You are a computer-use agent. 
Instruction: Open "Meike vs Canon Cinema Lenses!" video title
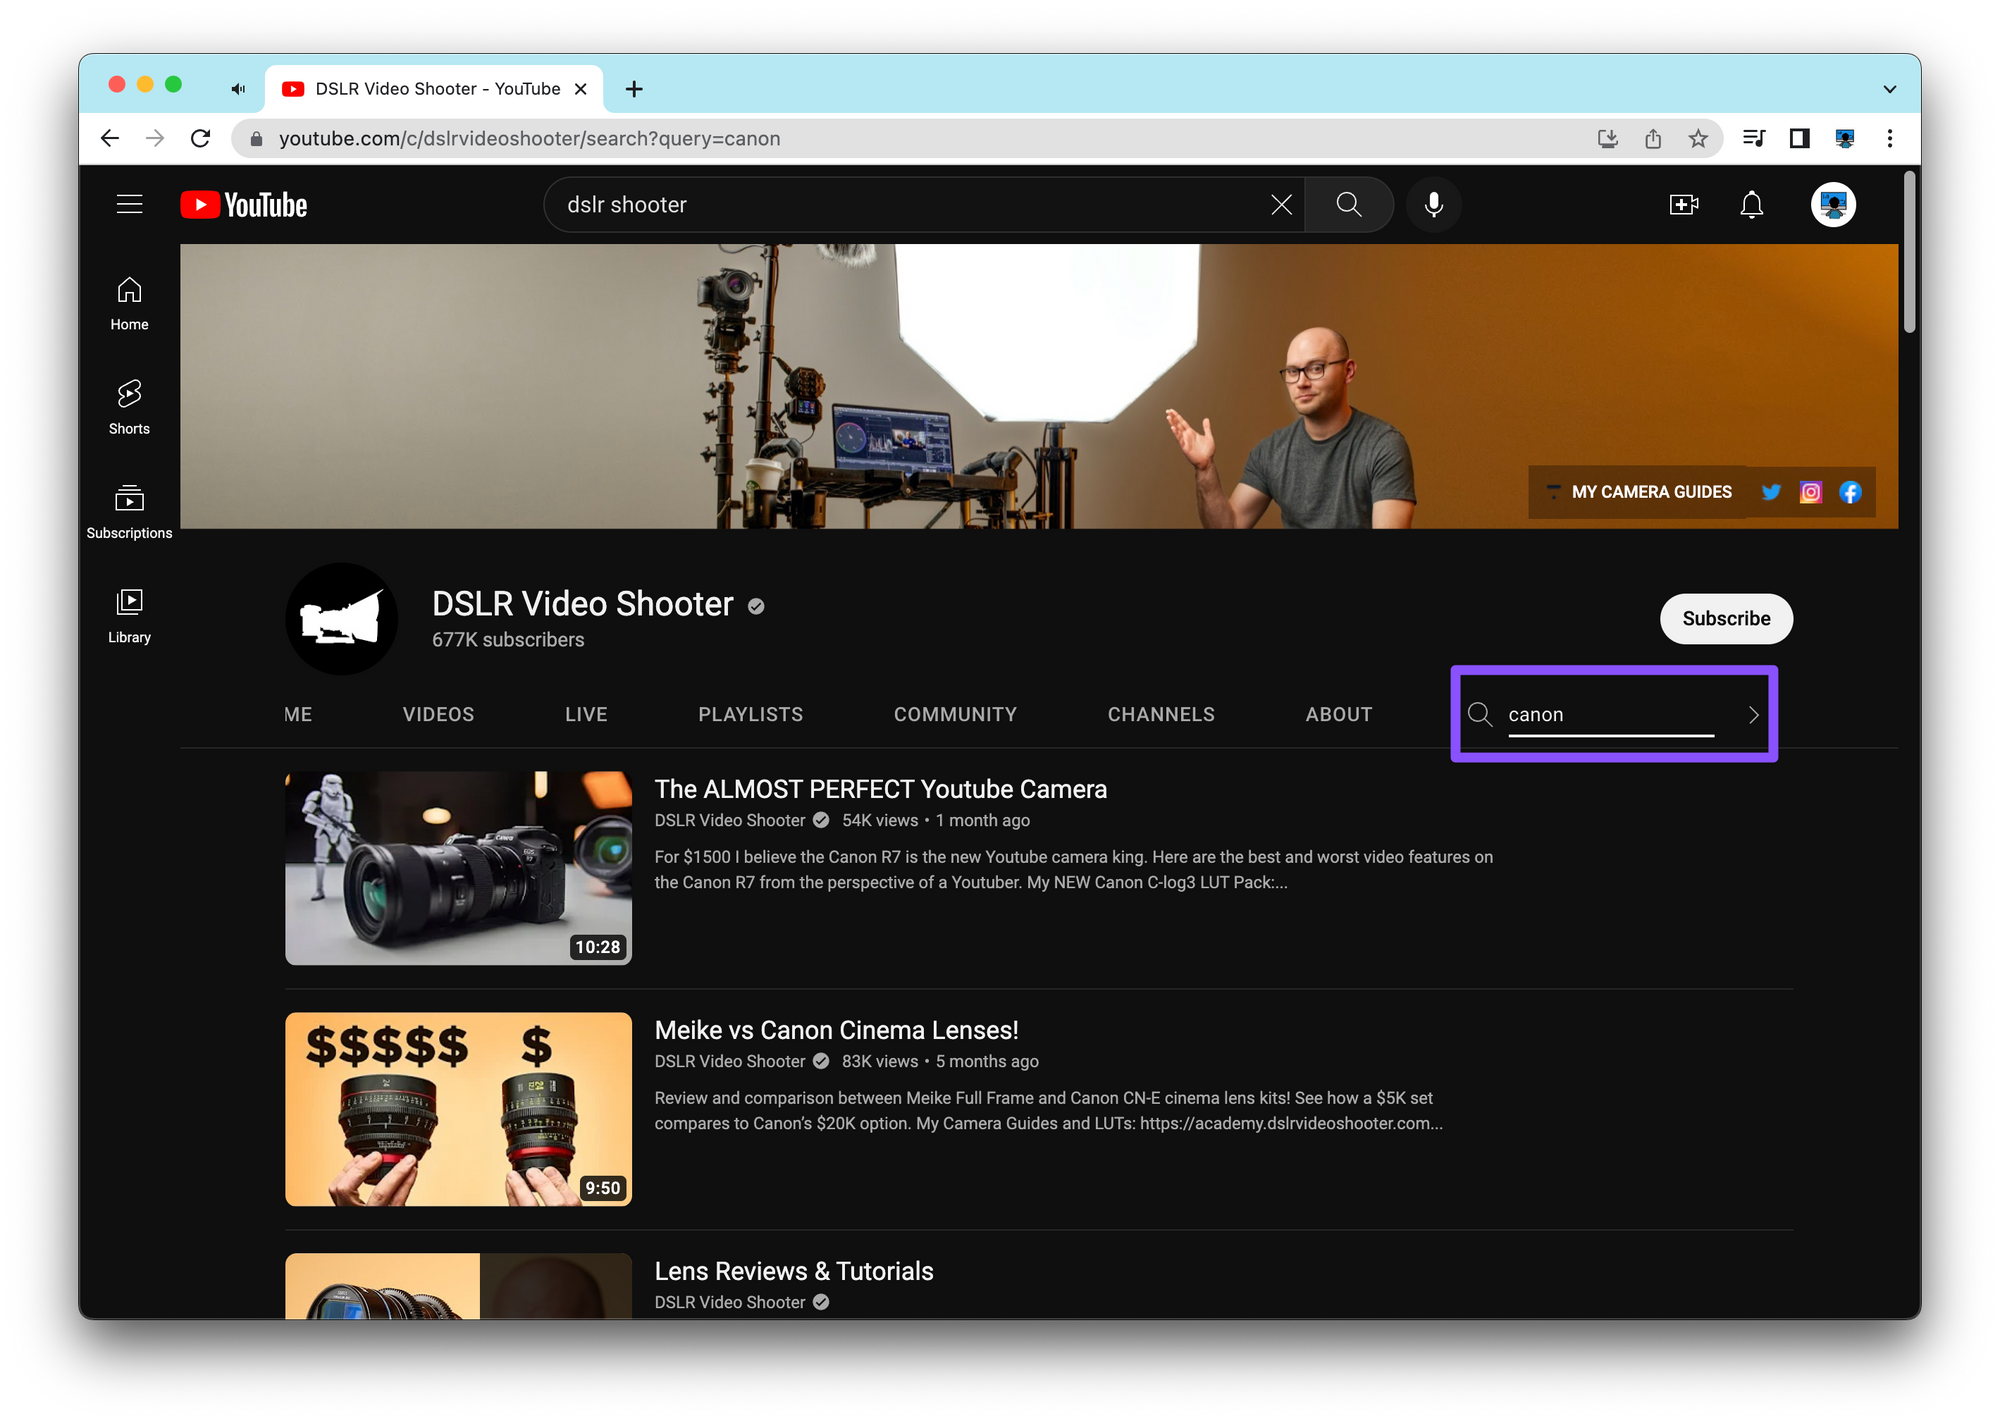tap(836, 1030)
